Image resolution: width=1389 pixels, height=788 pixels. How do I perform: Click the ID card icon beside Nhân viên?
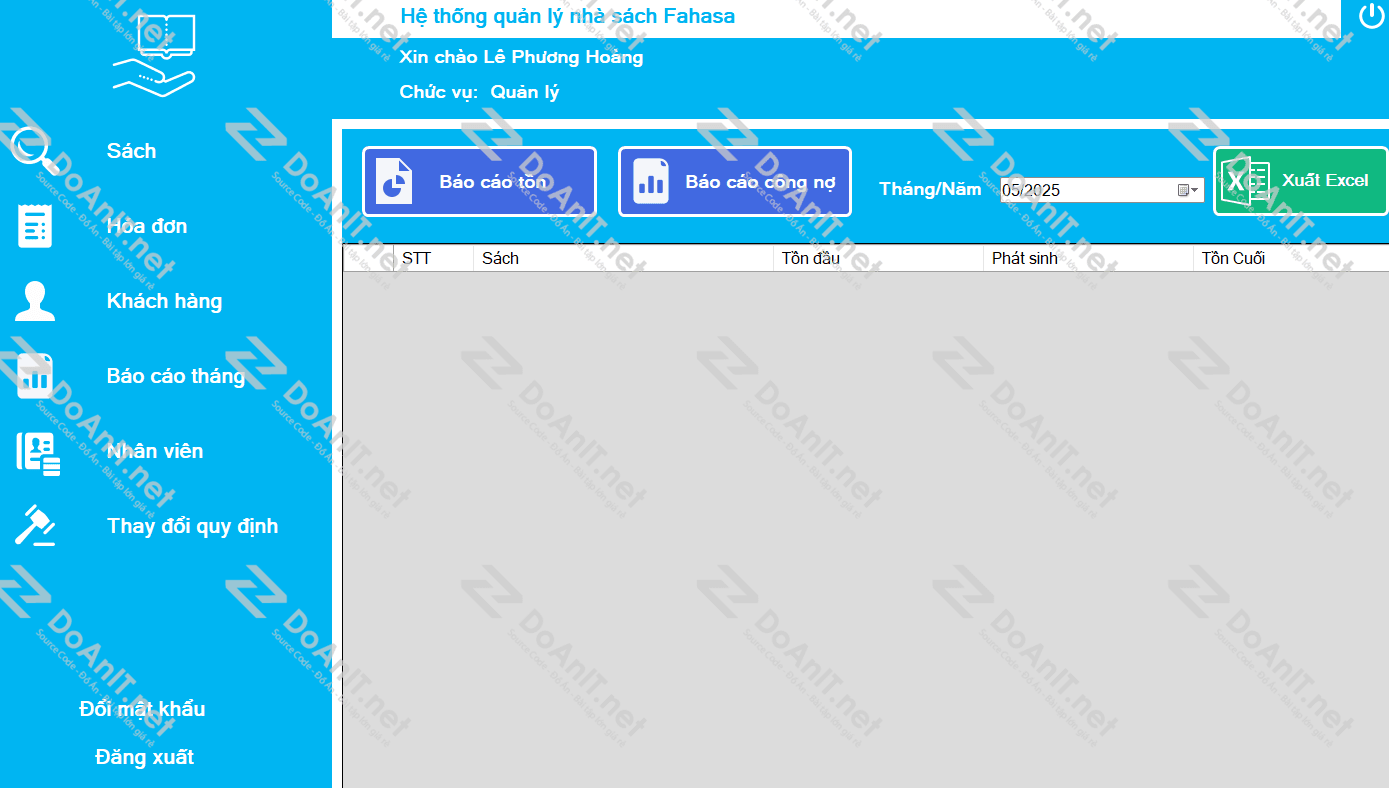(38, 452)
